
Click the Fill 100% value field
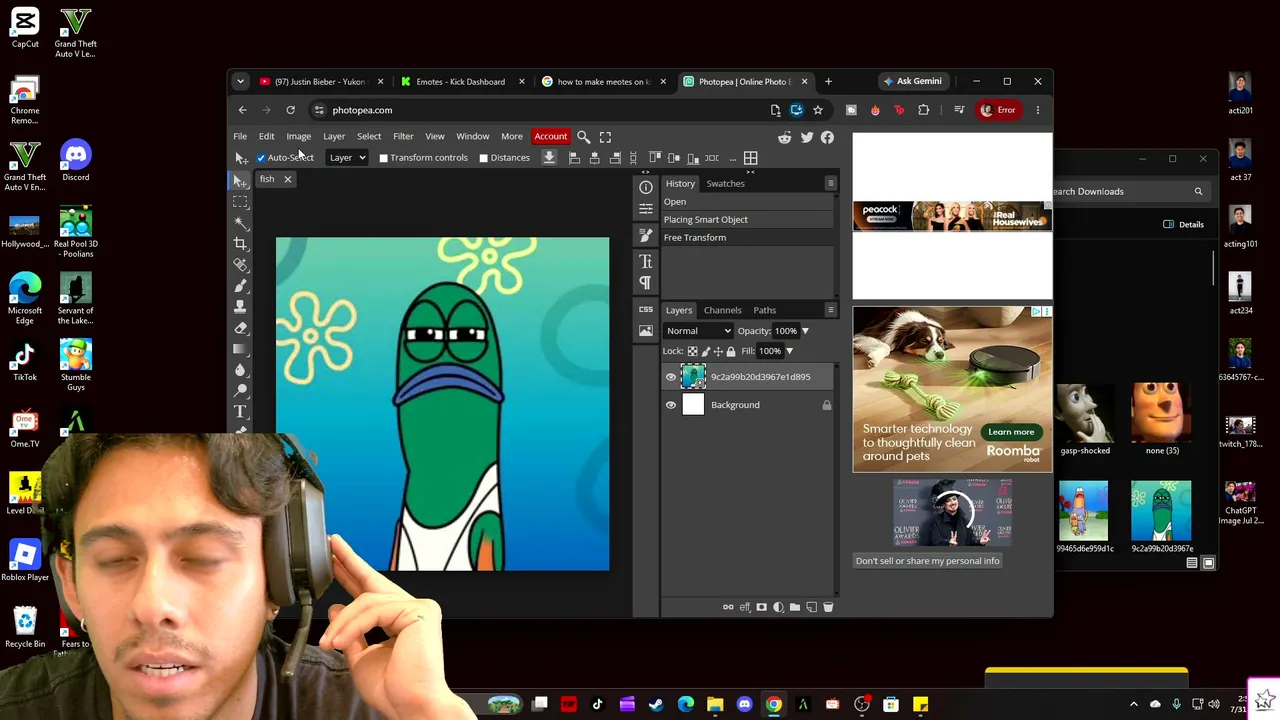[x=769, y=351]
